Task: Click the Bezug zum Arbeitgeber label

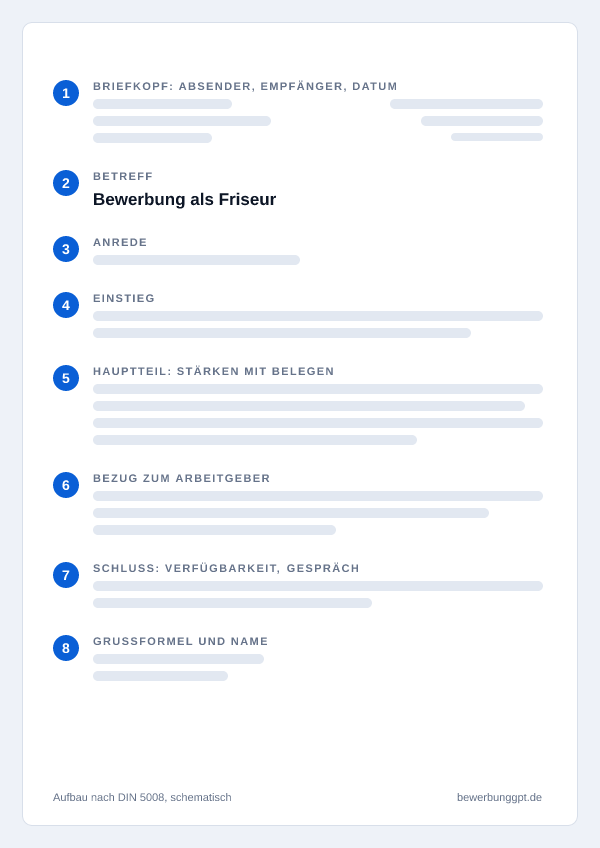Action: tap(182, 479)
